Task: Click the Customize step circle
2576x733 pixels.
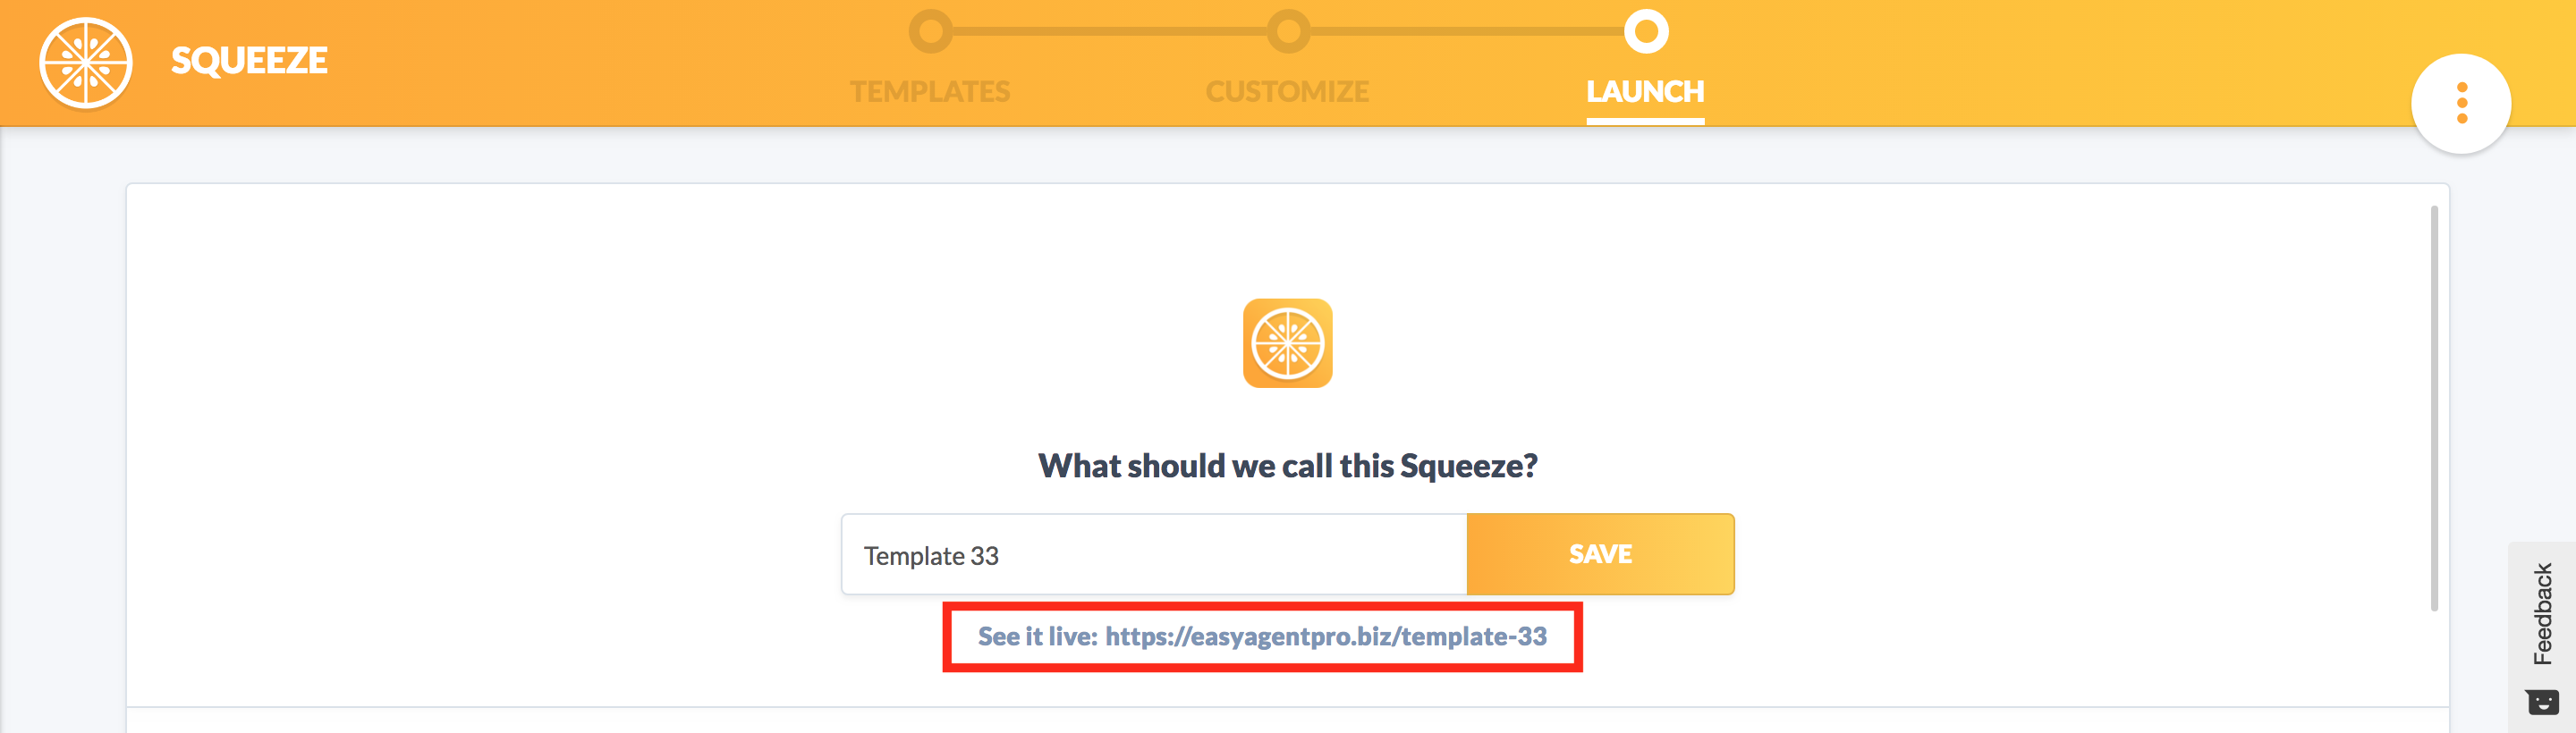Action: click(1288, 31)
